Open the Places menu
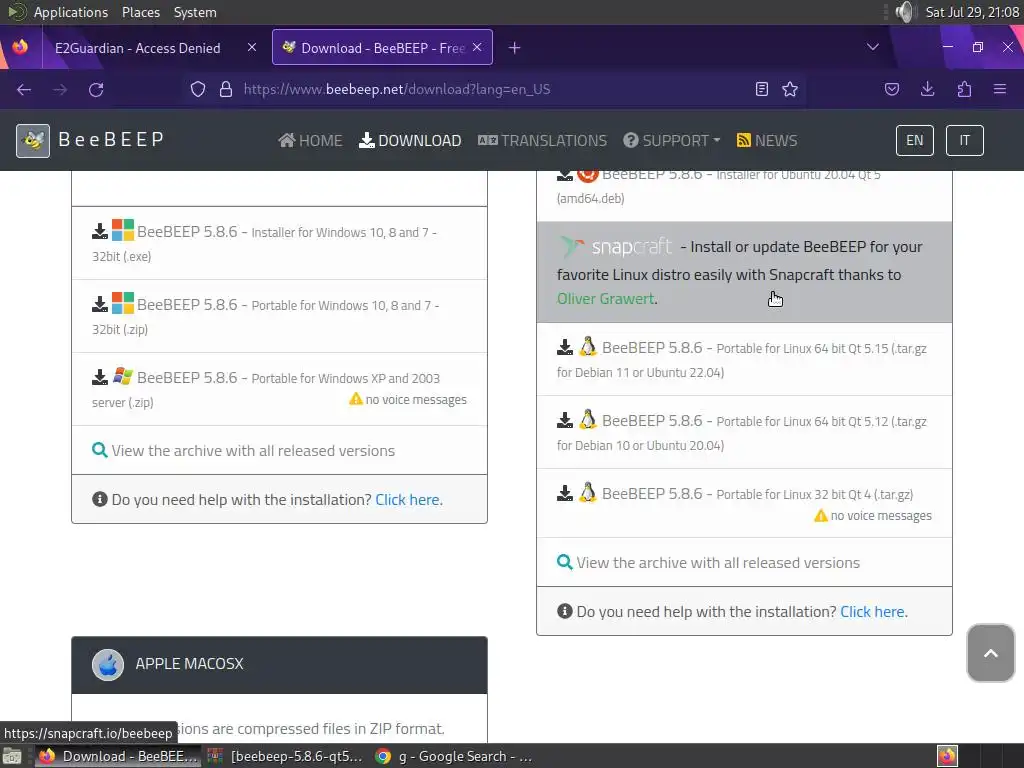 tap(140, 12)
